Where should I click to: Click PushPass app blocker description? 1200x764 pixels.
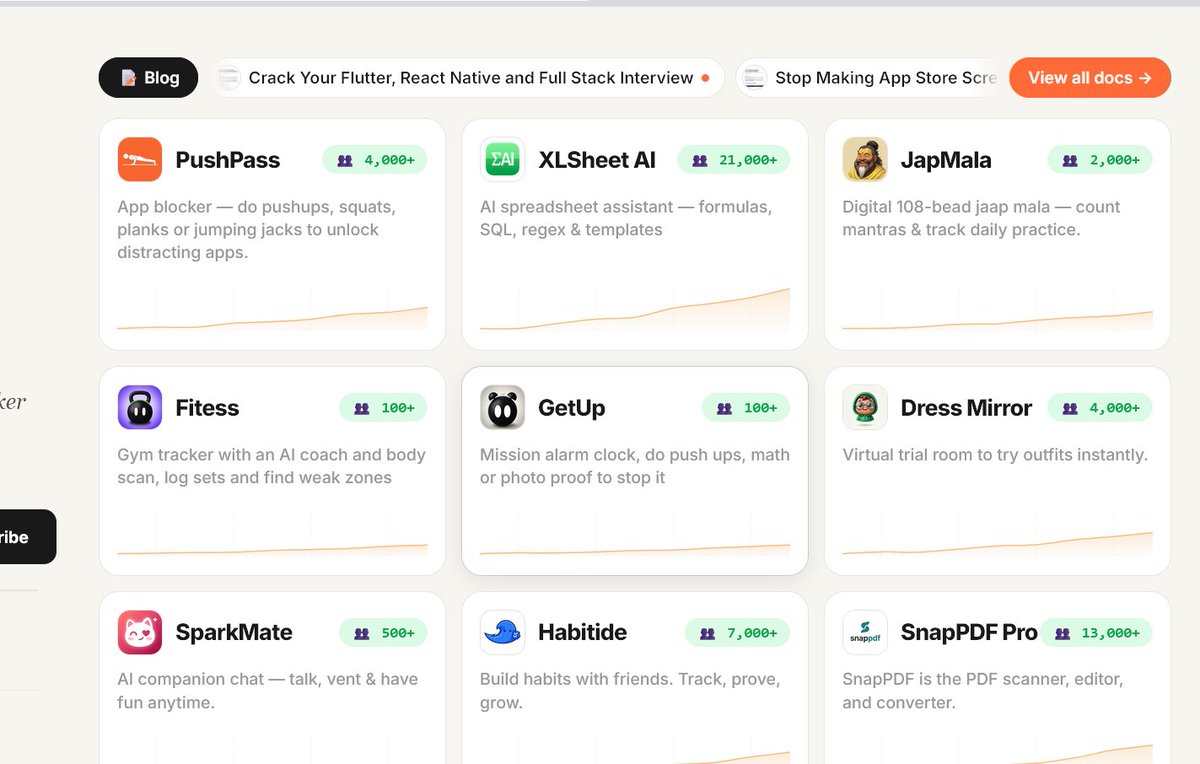(257, 230)
